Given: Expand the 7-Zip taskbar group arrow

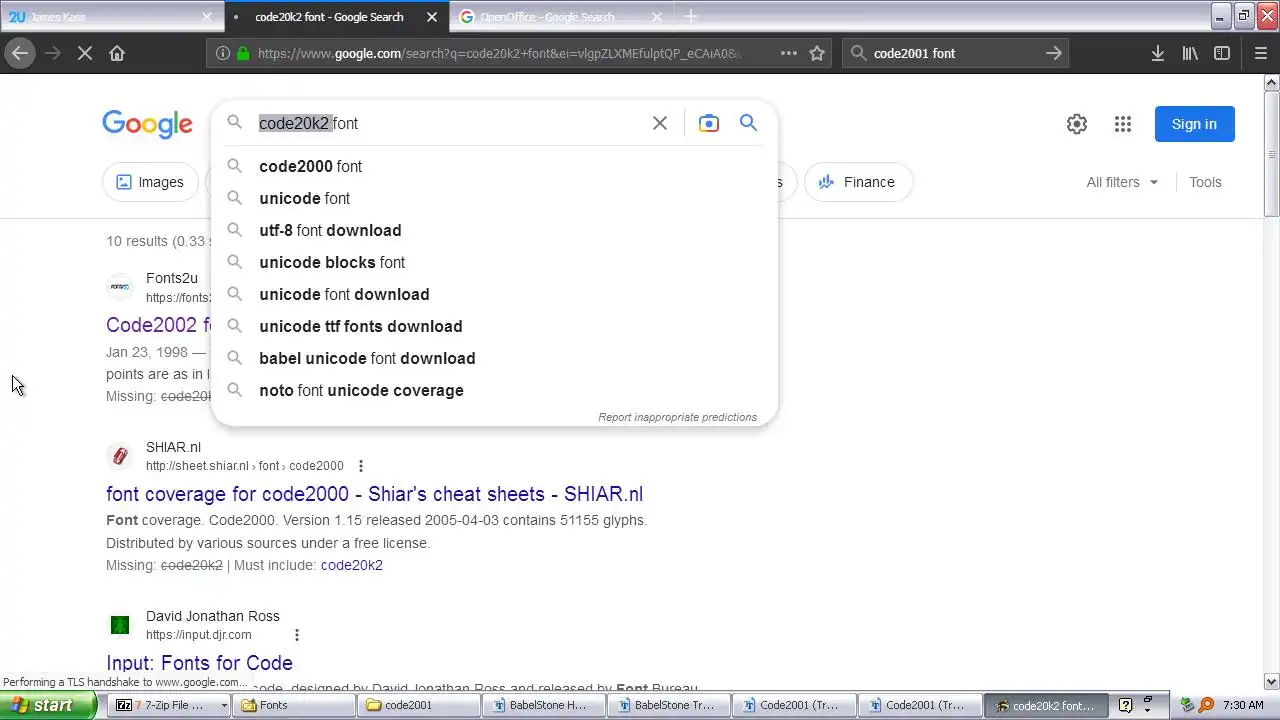Looking at the screenshot, I should click(x=226, y=705).
